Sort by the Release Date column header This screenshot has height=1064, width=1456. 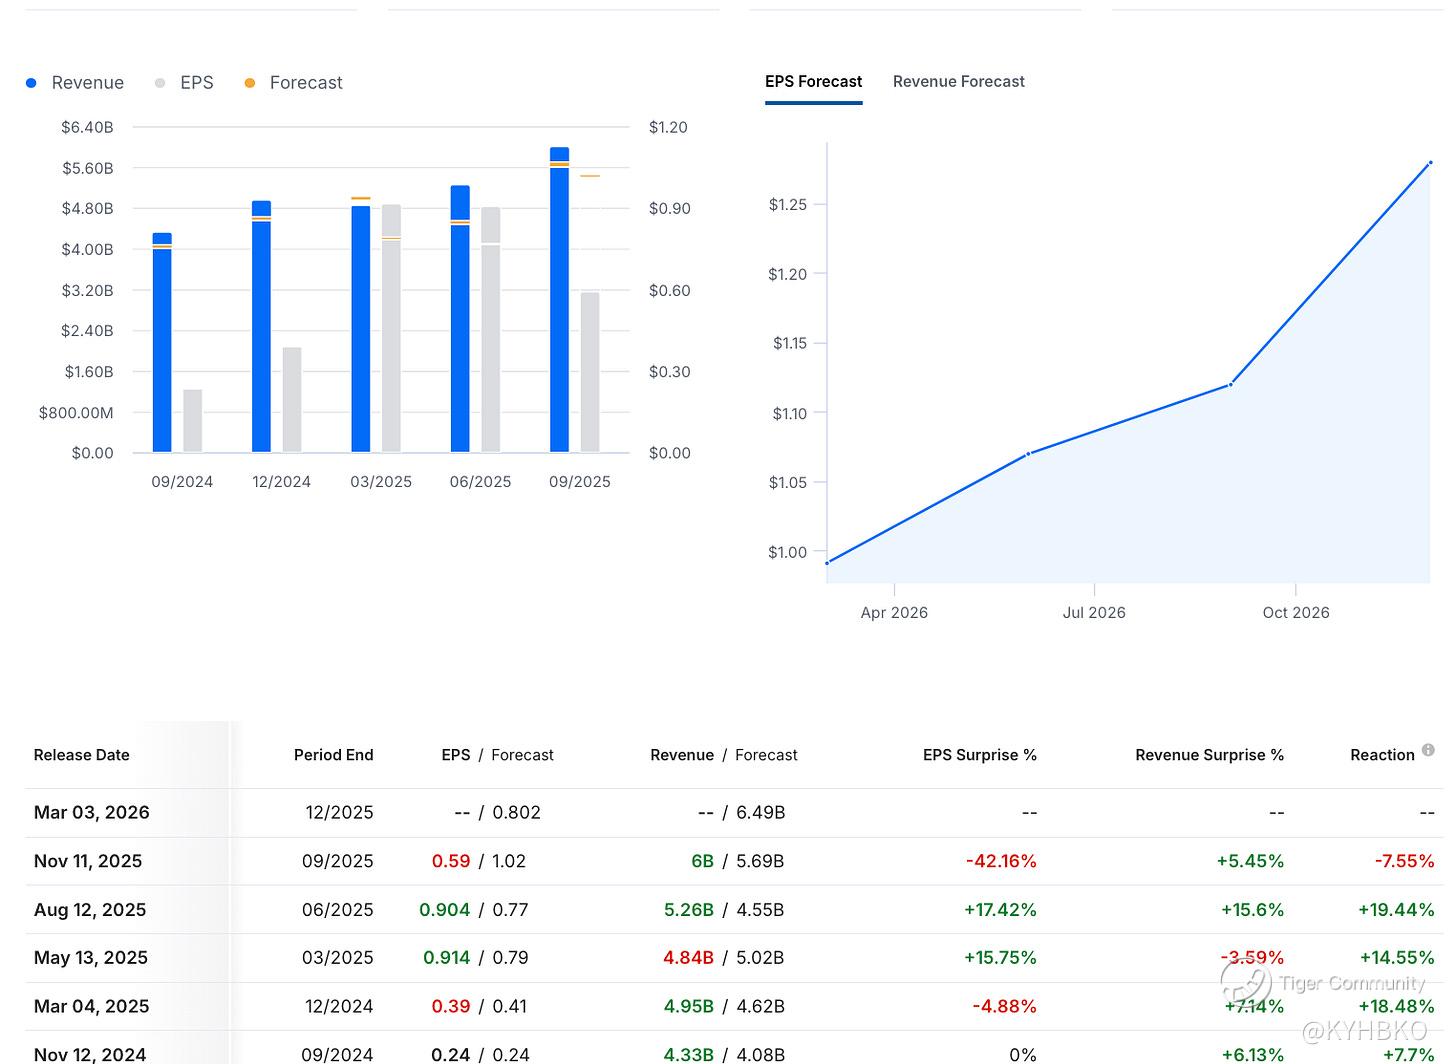[81, 755]
